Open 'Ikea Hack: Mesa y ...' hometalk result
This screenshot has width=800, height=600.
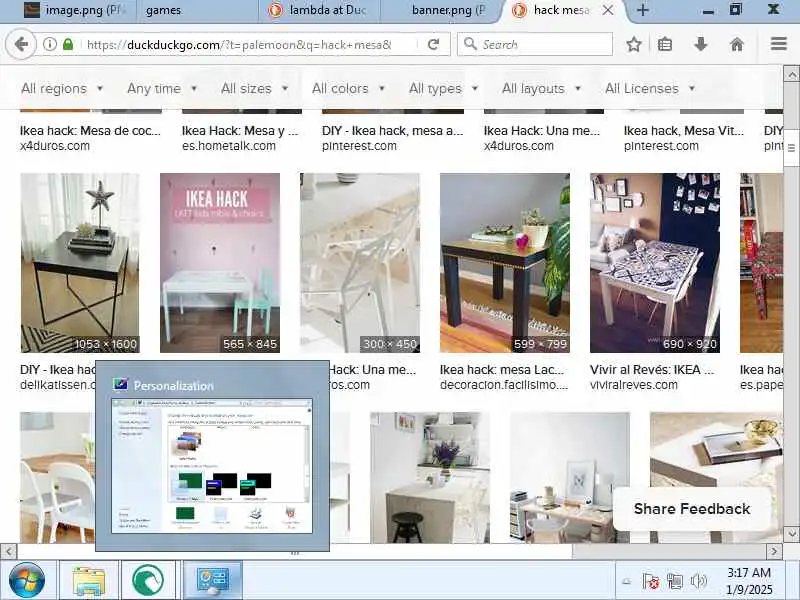click(240, 131)
